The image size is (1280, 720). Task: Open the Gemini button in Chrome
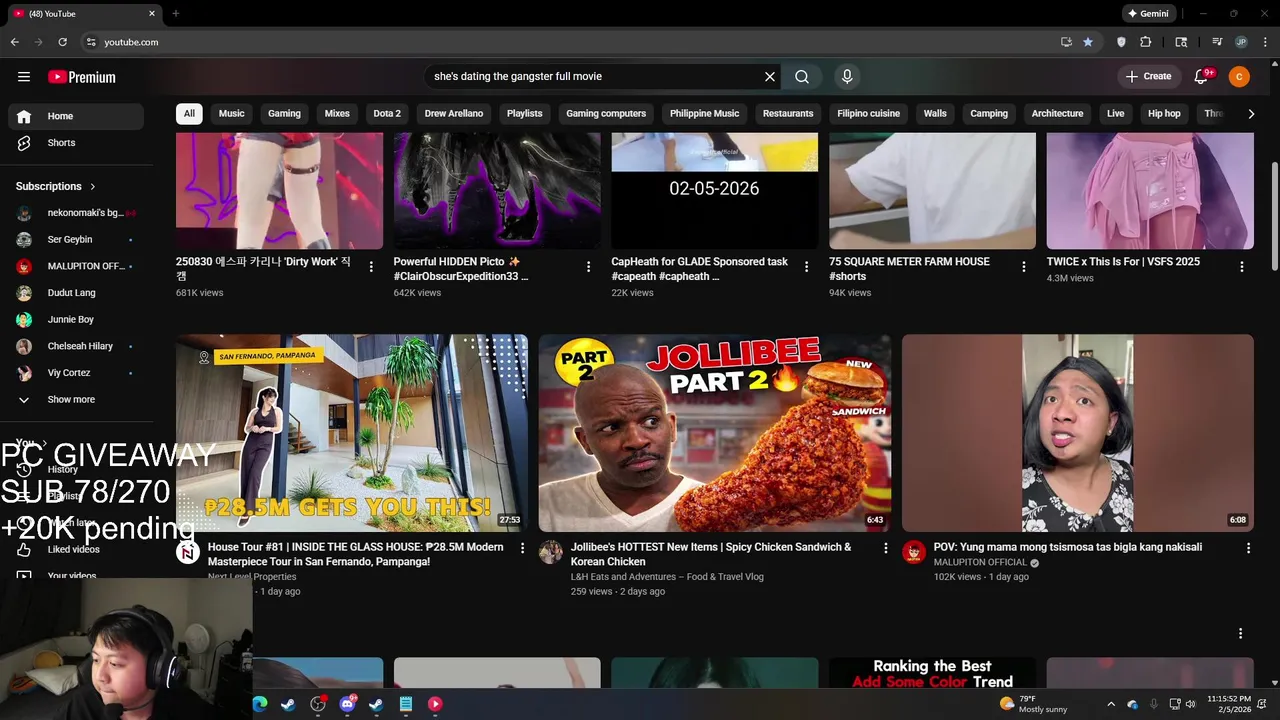(1148, 14)
